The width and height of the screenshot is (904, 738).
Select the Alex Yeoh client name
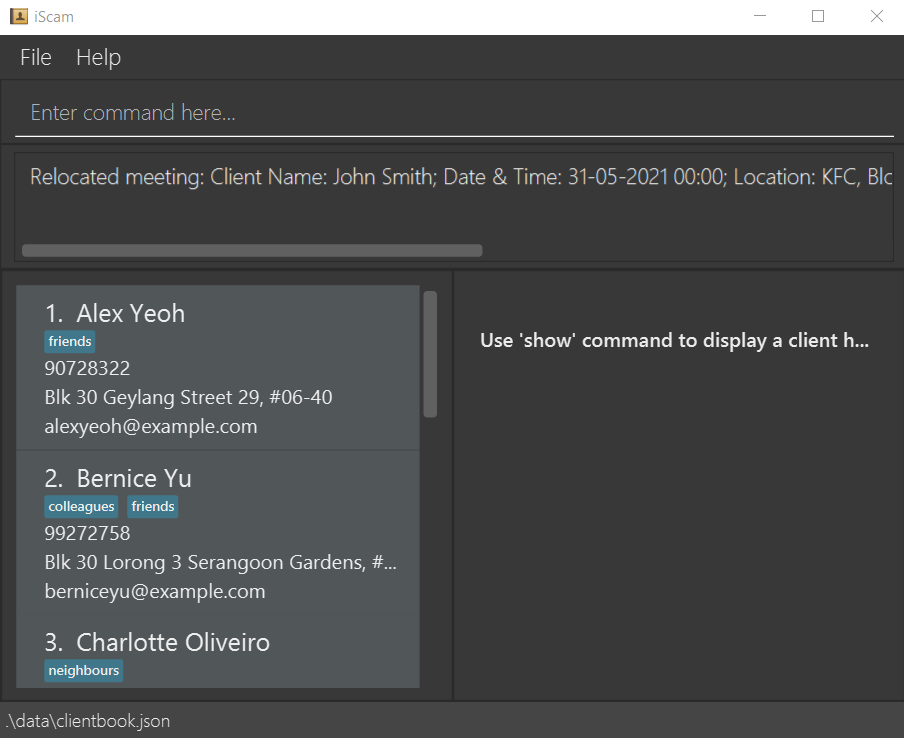[x=131, y=314]
